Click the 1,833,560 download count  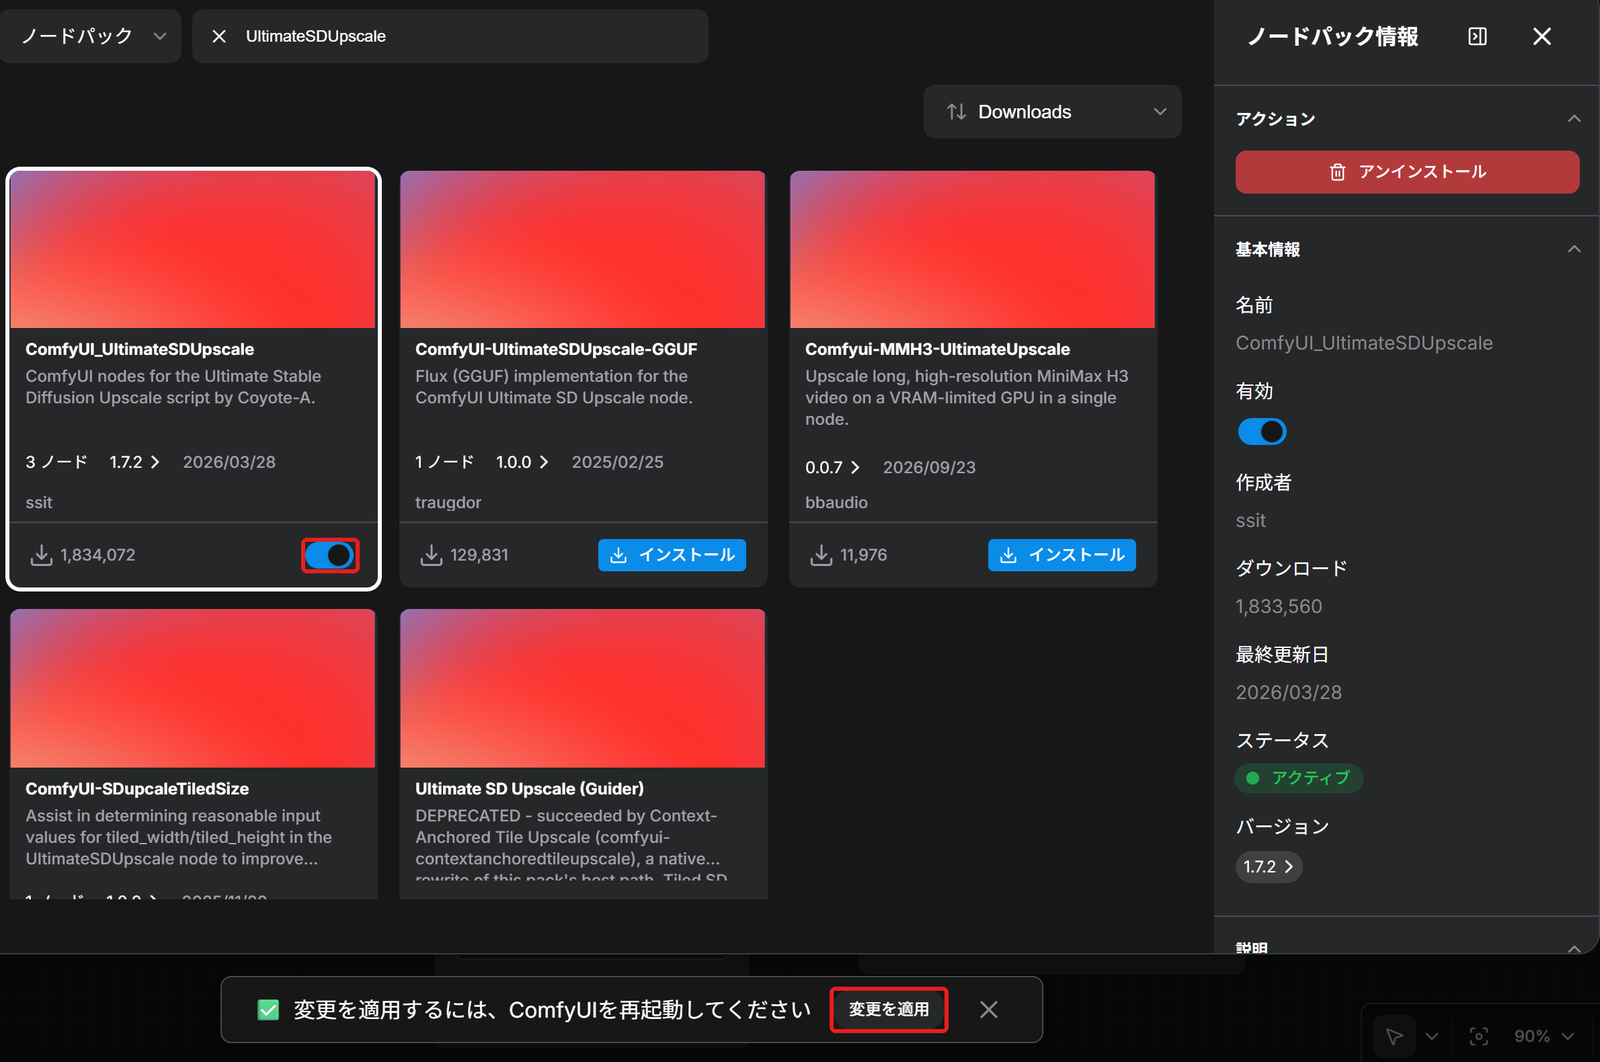[1279, 607]
